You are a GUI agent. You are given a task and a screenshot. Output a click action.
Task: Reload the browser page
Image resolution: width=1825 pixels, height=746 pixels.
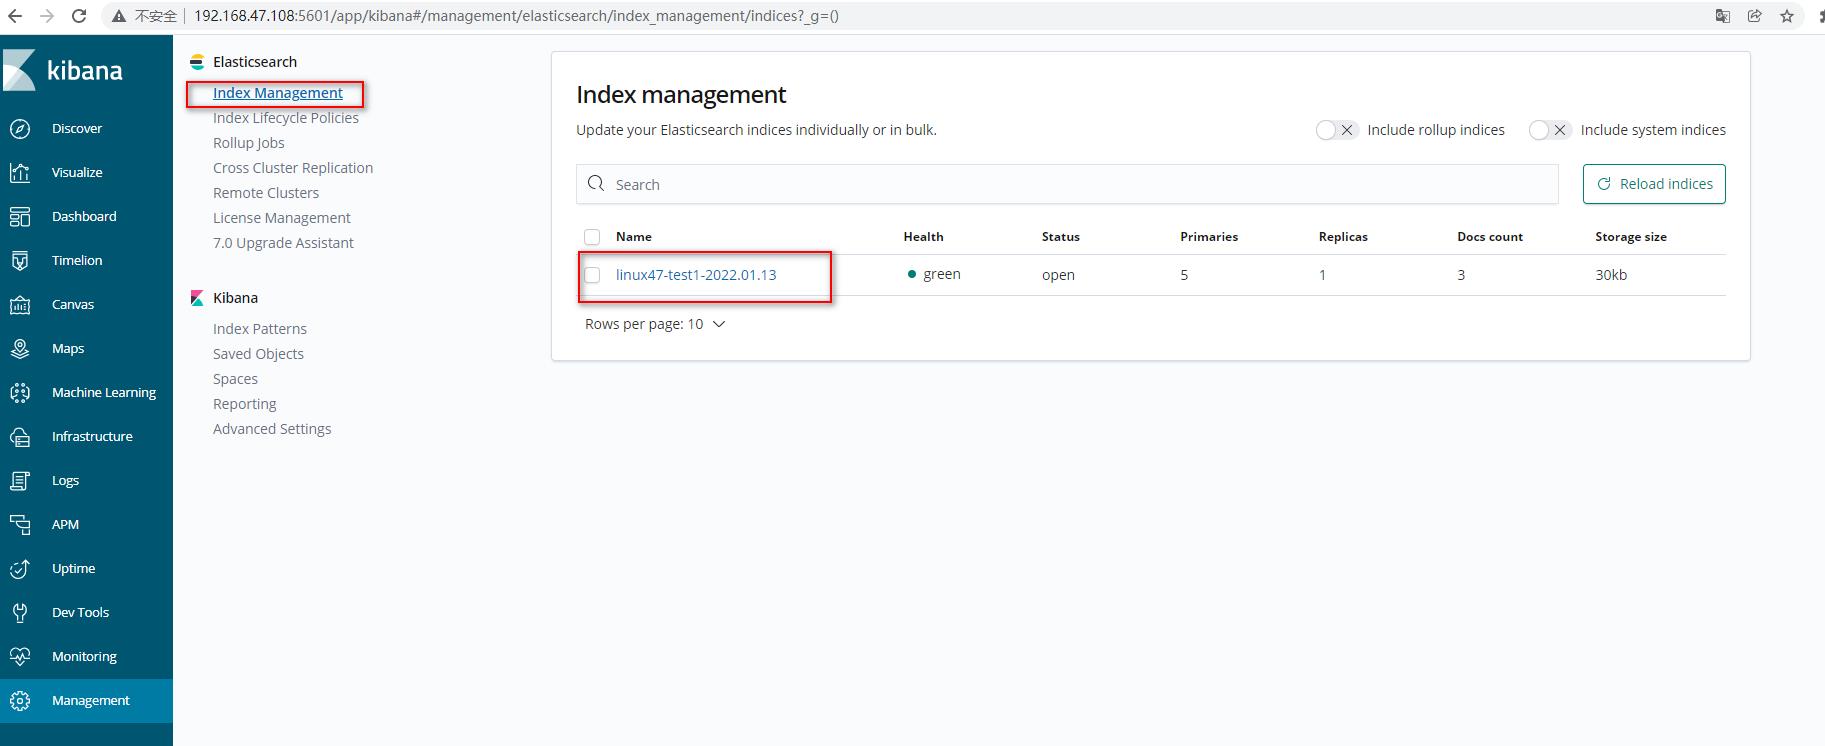[79, 16]
